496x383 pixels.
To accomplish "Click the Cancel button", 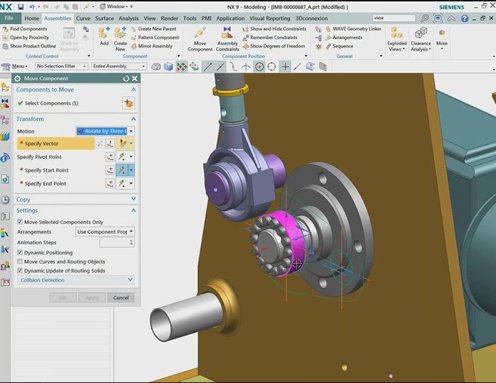I will pyautogui.click(x=121, y=298).
